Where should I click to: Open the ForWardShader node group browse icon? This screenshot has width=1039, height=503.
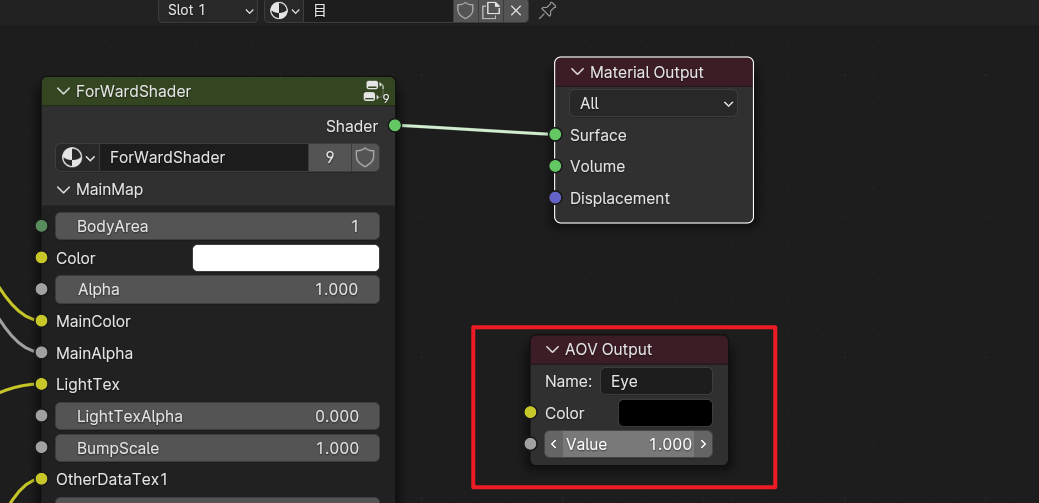[x=77, y=158]
